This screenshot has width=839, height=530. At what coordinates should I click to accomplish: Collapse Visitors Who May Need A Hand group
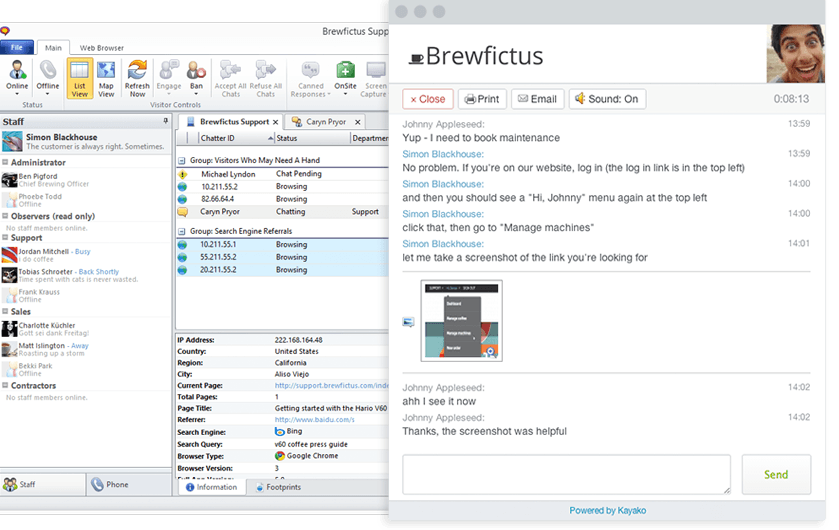click(x=181, y=160)
